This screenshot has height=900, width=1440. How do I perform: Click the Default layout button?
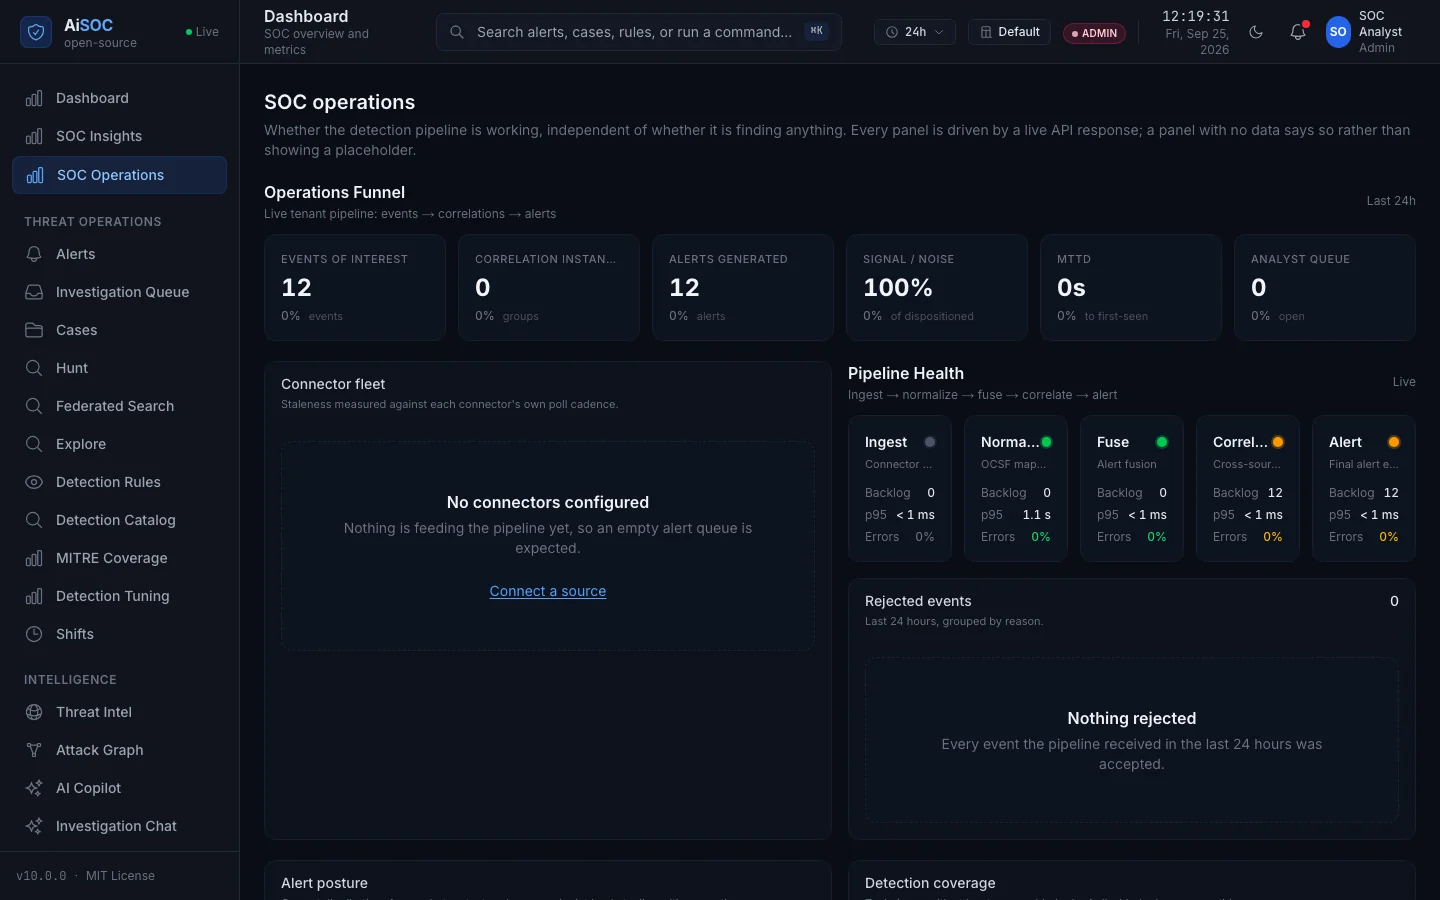point(1009,32)
